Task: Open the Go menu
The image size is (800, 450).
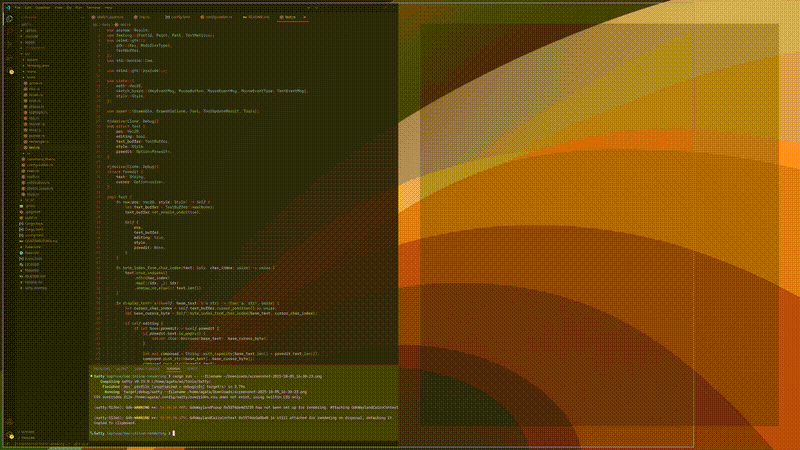Action: [x=69, y=8]
